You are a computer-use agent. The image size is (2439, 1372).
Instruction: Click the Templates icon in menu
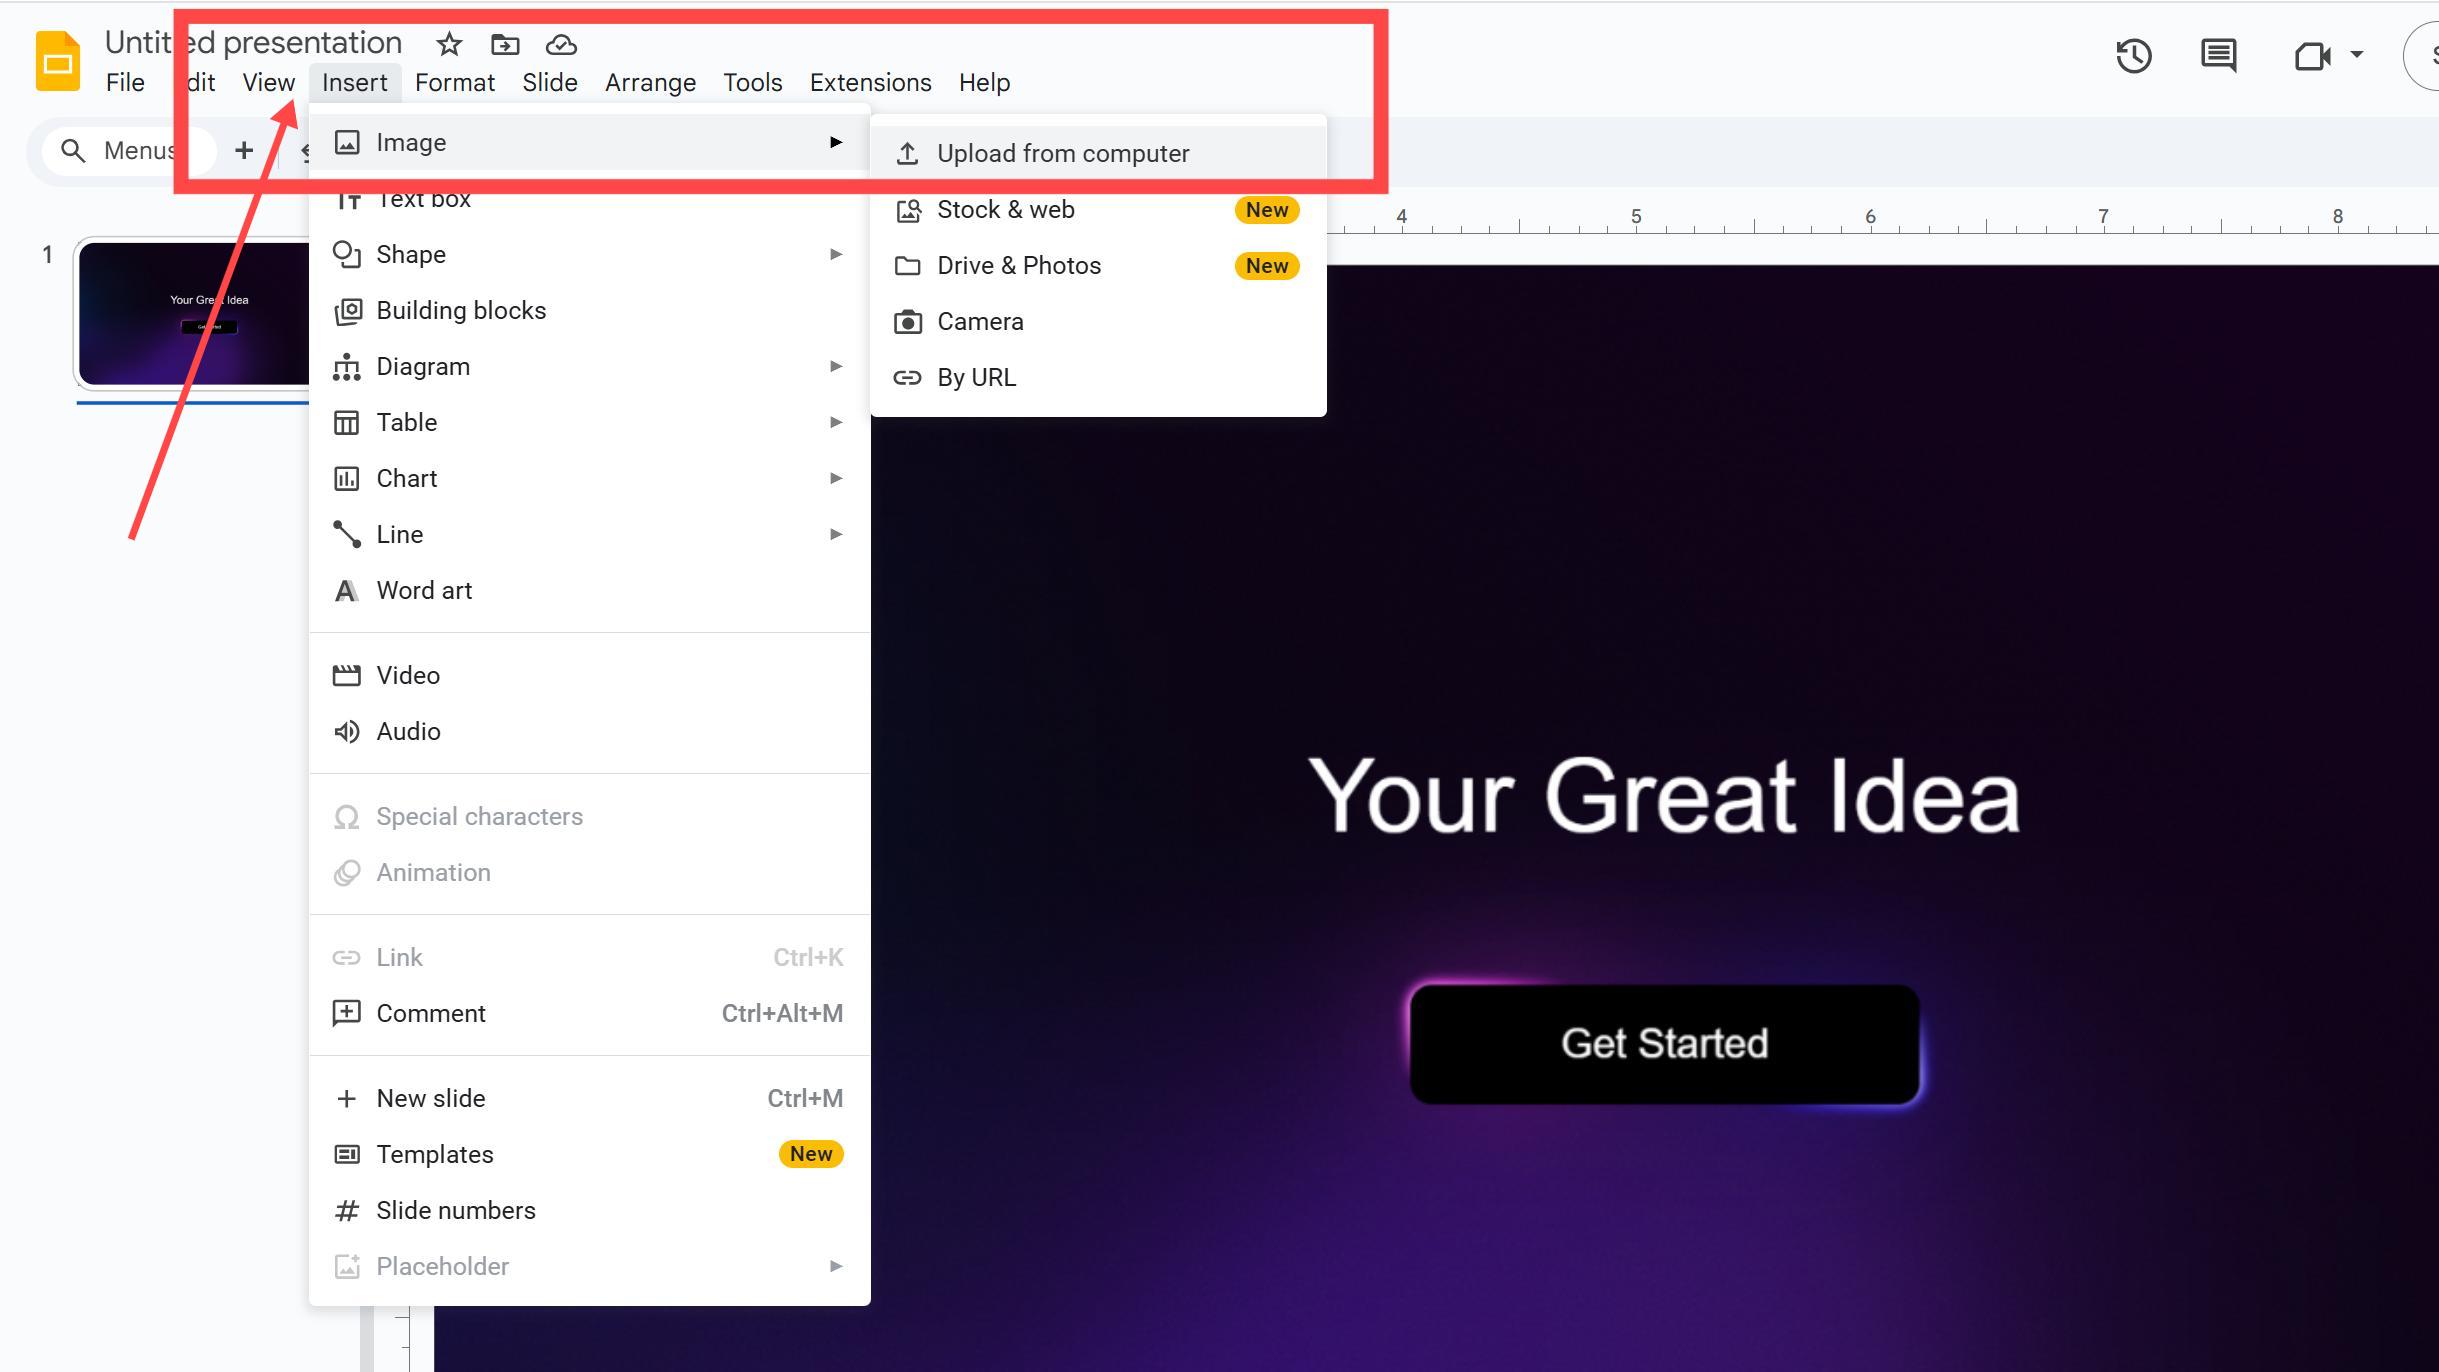[x=346, y=1154]
